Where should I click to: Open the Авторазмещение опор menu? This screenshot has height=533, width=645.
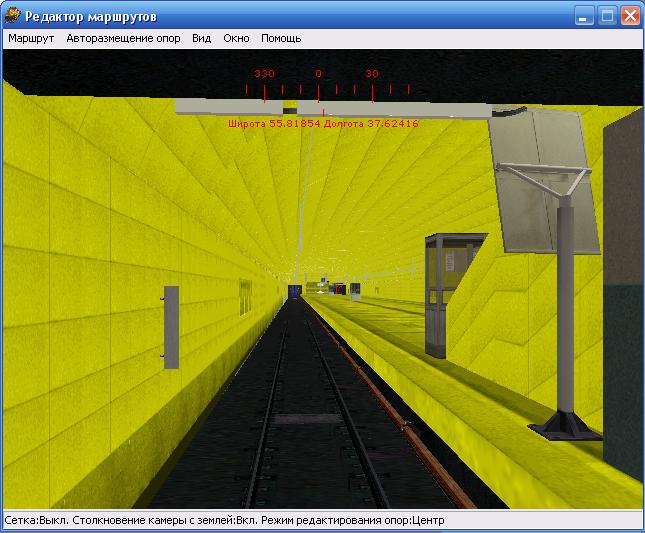pos(123,39)
